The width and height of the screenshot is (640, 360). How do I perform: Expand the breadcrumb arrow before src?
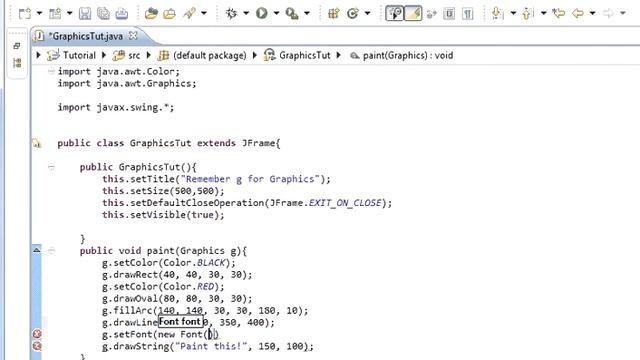coord(104,55)
